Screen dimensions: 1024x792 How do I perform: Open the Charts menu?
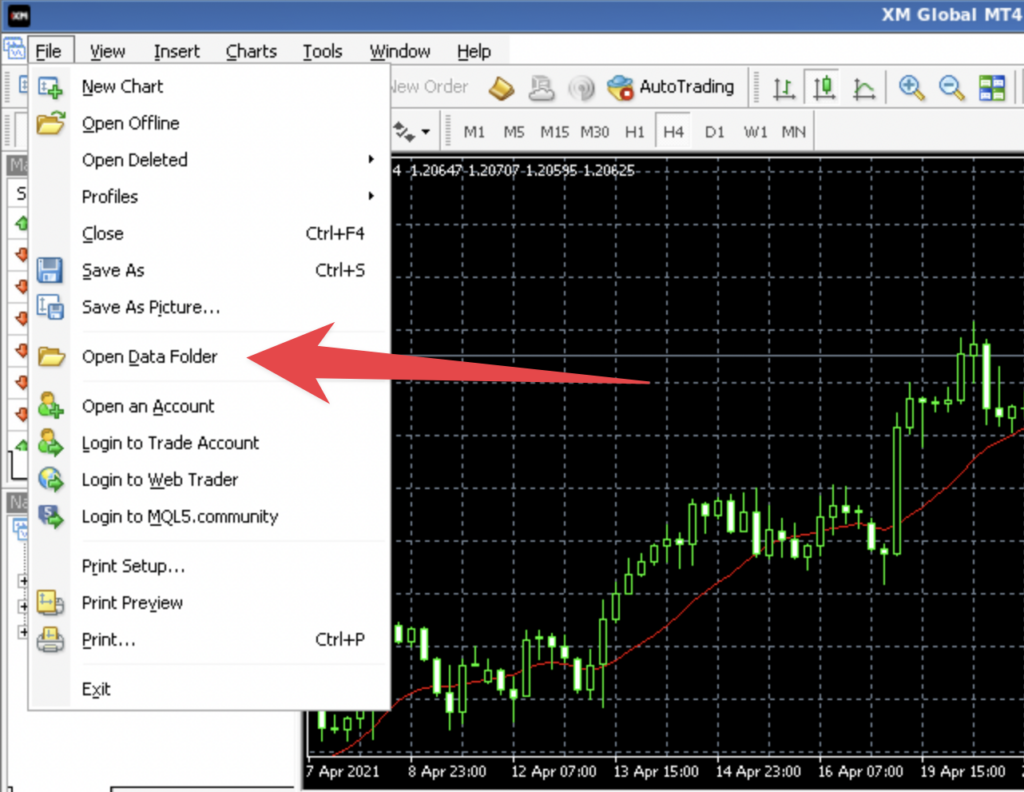tap(251, 51)
